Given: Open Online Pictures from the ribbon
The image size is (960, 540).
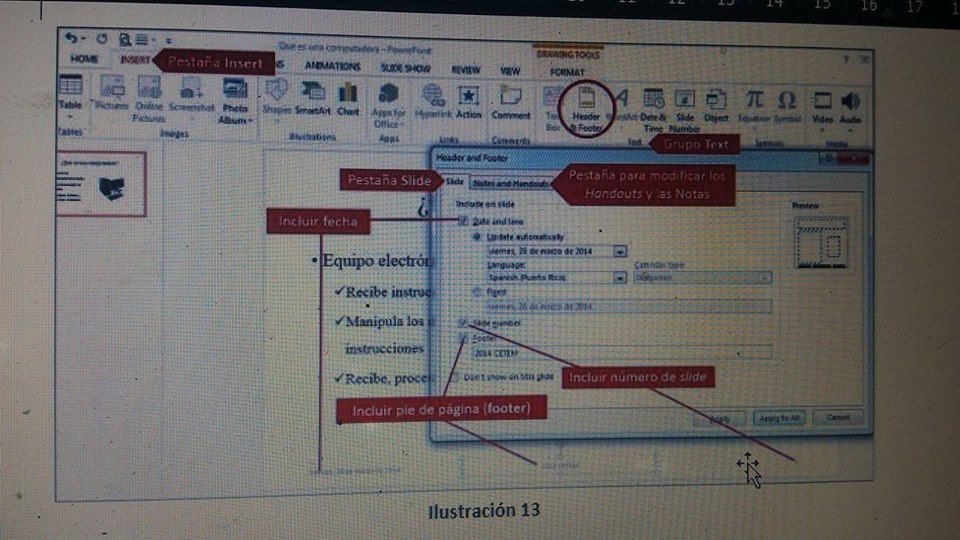Looking at the screenshot, I should pyautogui.click(x=149, y=98).
